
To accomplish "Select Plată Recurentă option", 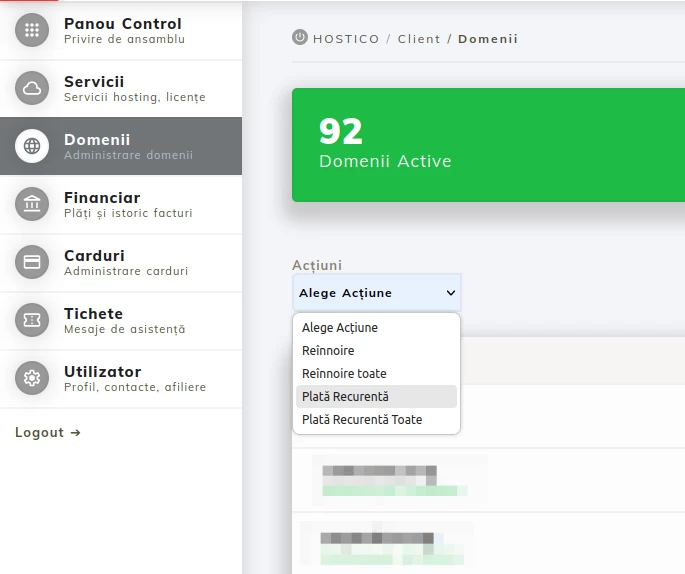I will click(x=345, y=397).
